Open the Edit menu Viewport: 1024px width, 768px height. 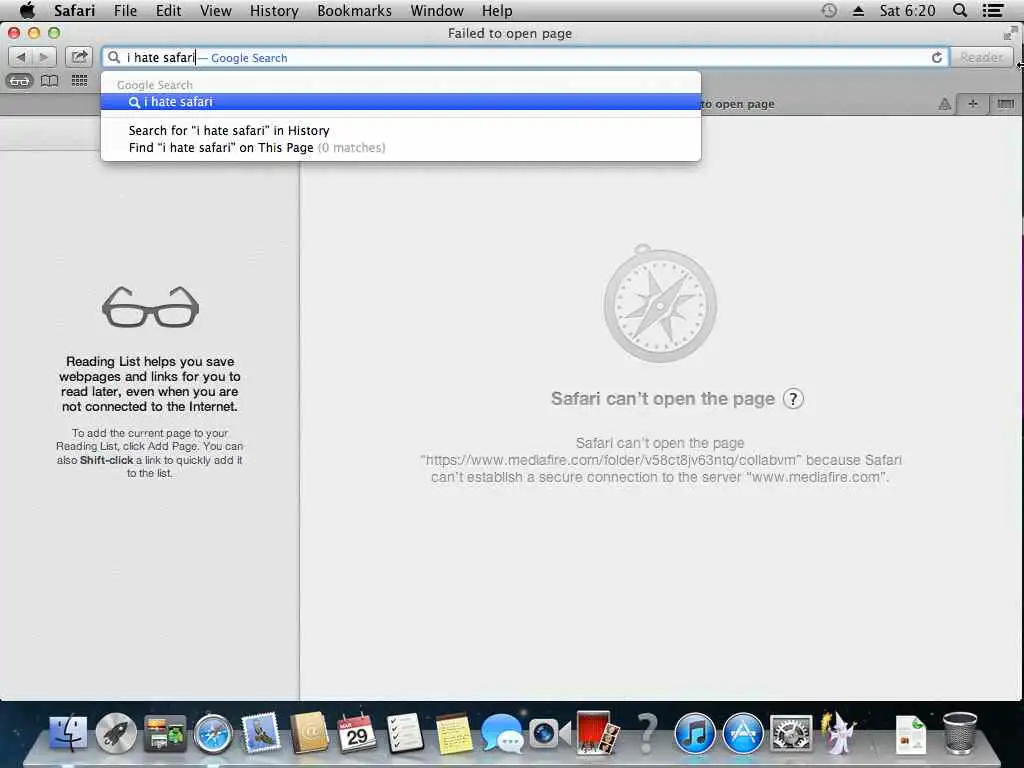168,10
